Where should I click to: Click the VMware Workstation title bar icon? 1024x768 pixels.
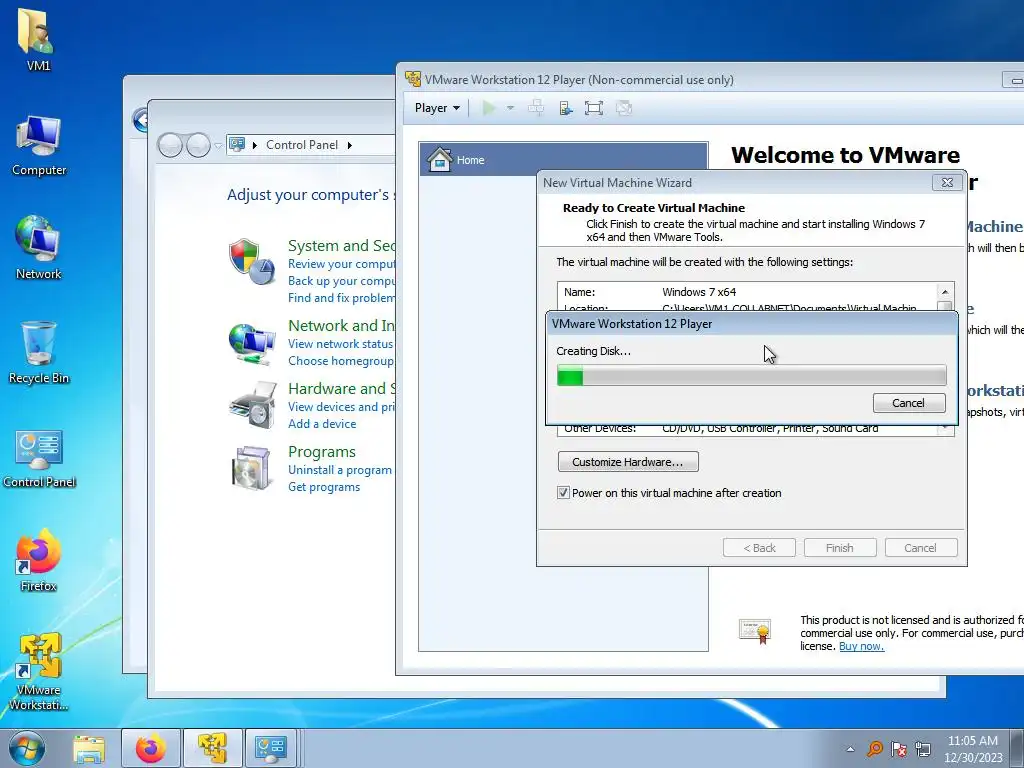pyautogui.click(x=413, y=79)
